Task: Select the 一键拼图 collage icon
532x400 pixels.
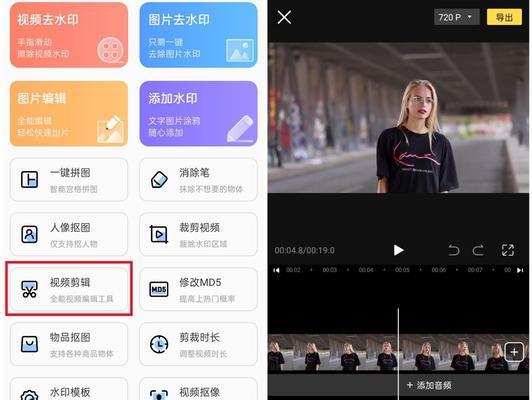Action: (x=30, y=179)
